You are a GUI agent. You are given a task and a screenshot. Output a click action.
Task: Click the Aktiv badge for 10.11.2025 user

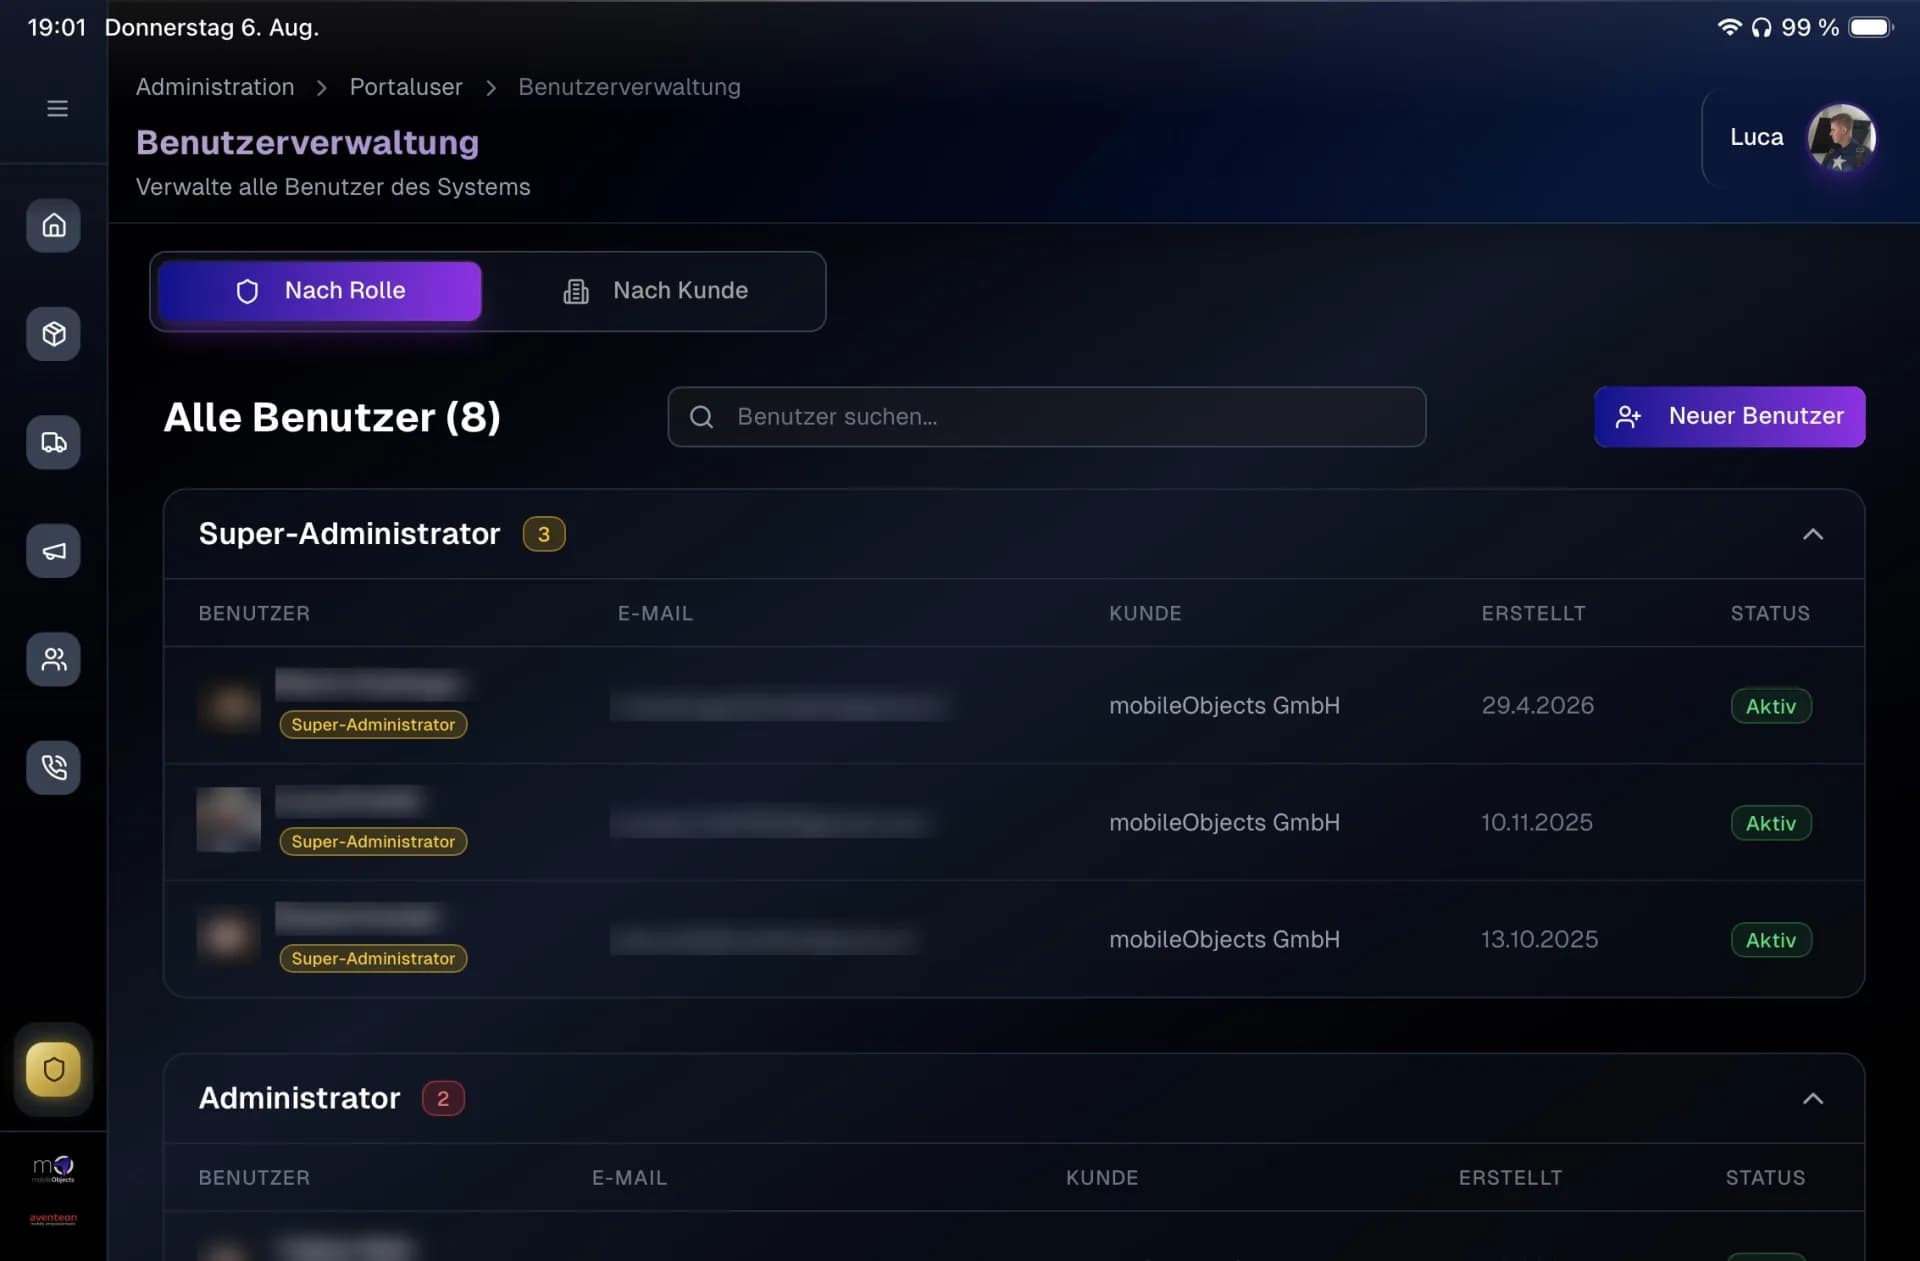tap(1771, 823)
